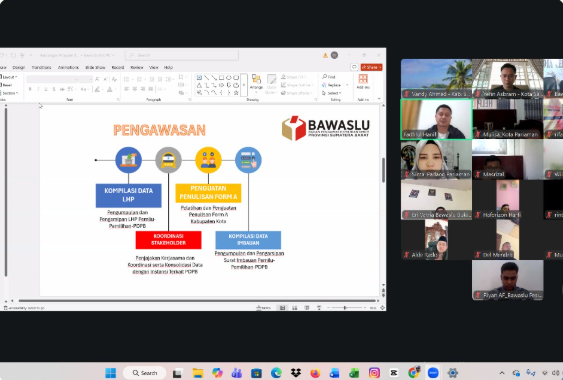Click Fadhlul Hanif video thumbnail
The height and width of the screenshot is (380, 563).
click(x=436, y=119)
